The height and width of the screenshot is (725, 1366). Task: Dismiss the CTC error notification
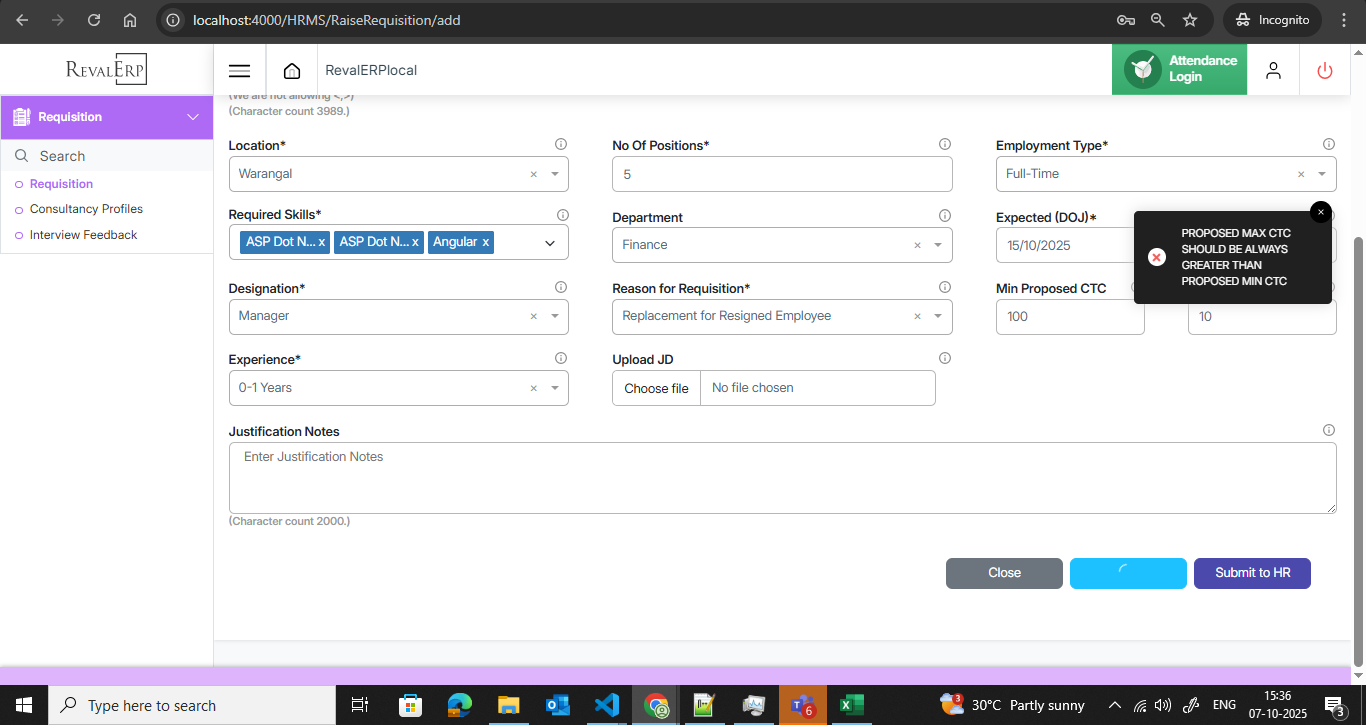pyautogui.click(x=1320, y=212)
